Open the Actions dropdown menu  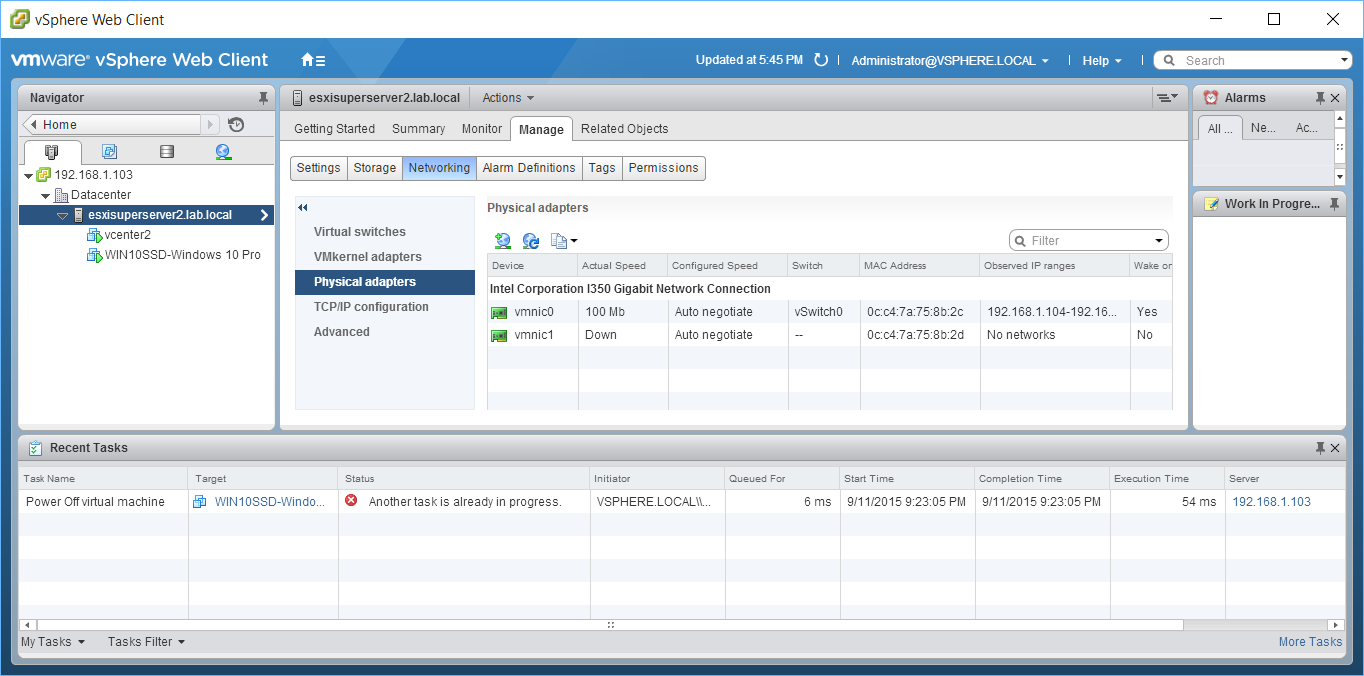pyautogui.click(x=508, y=98)
